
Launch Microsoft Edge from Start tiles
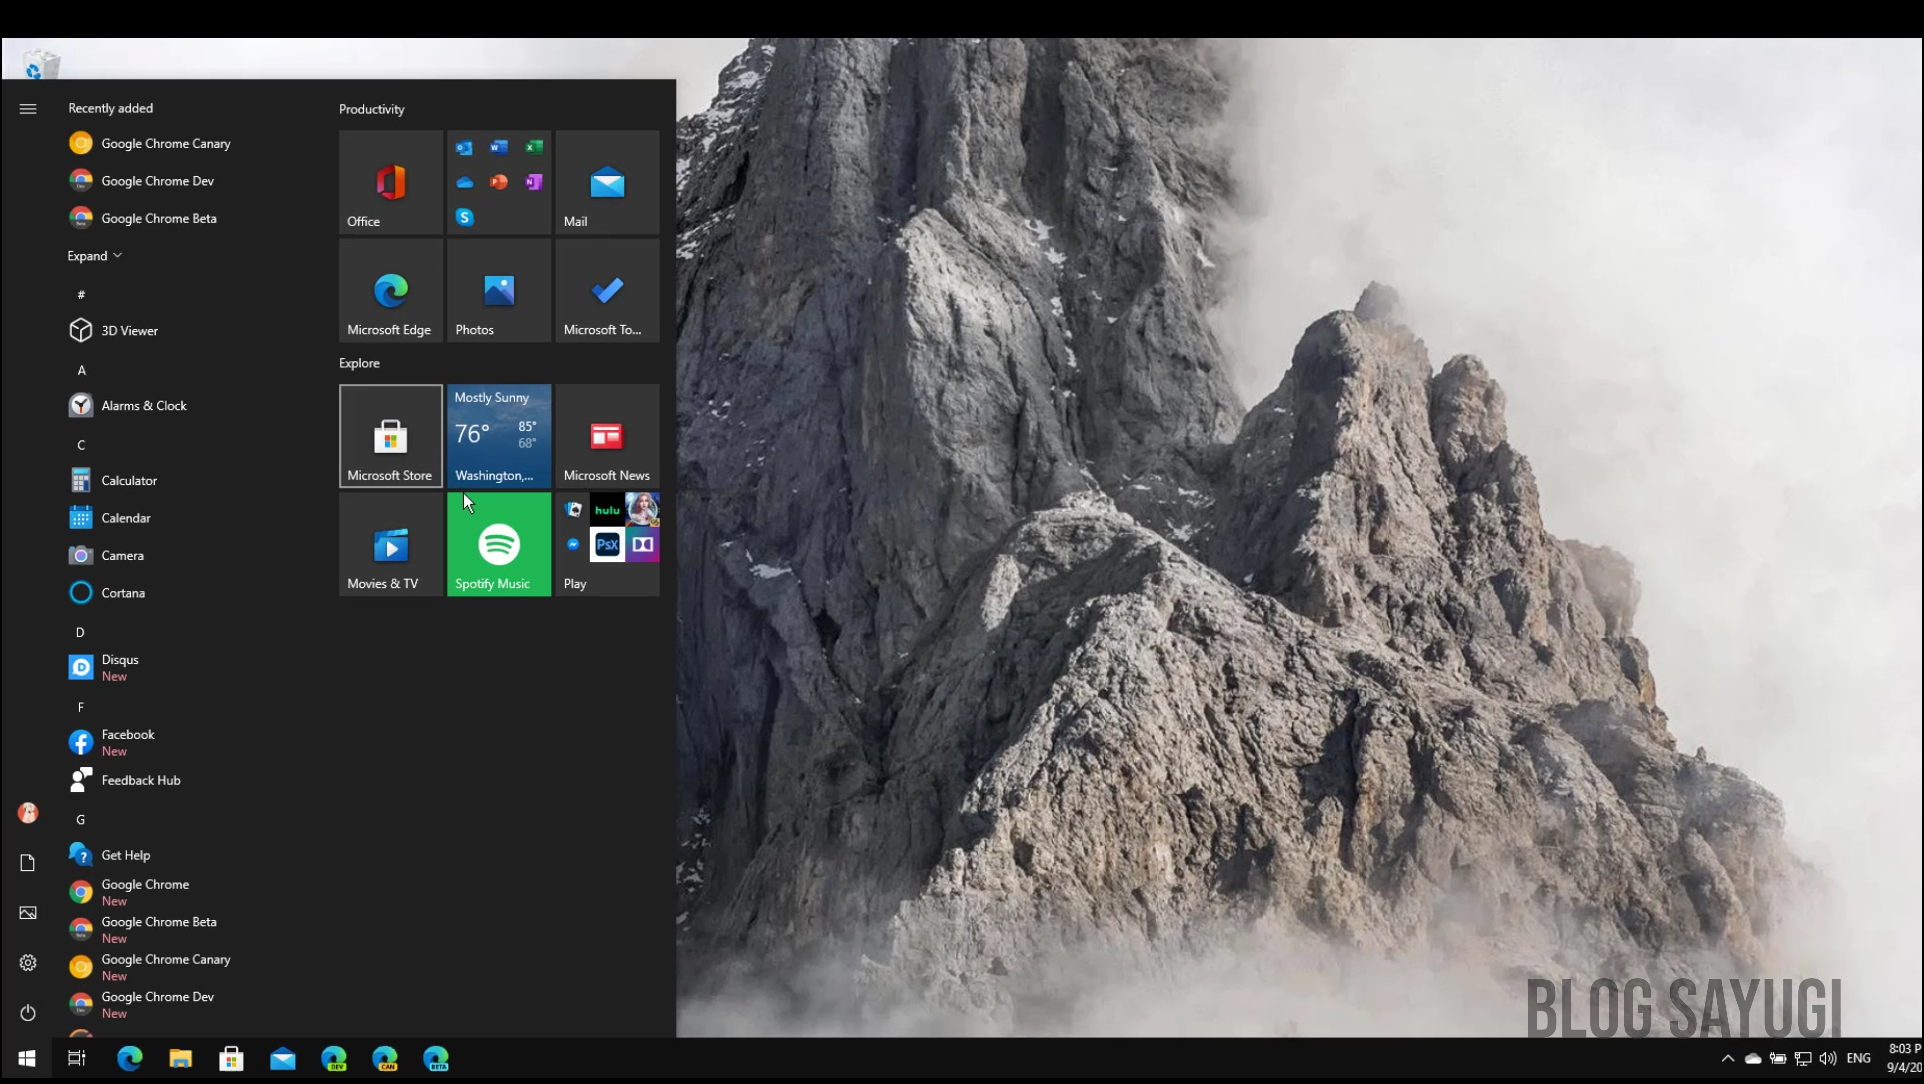click(390, 291)
